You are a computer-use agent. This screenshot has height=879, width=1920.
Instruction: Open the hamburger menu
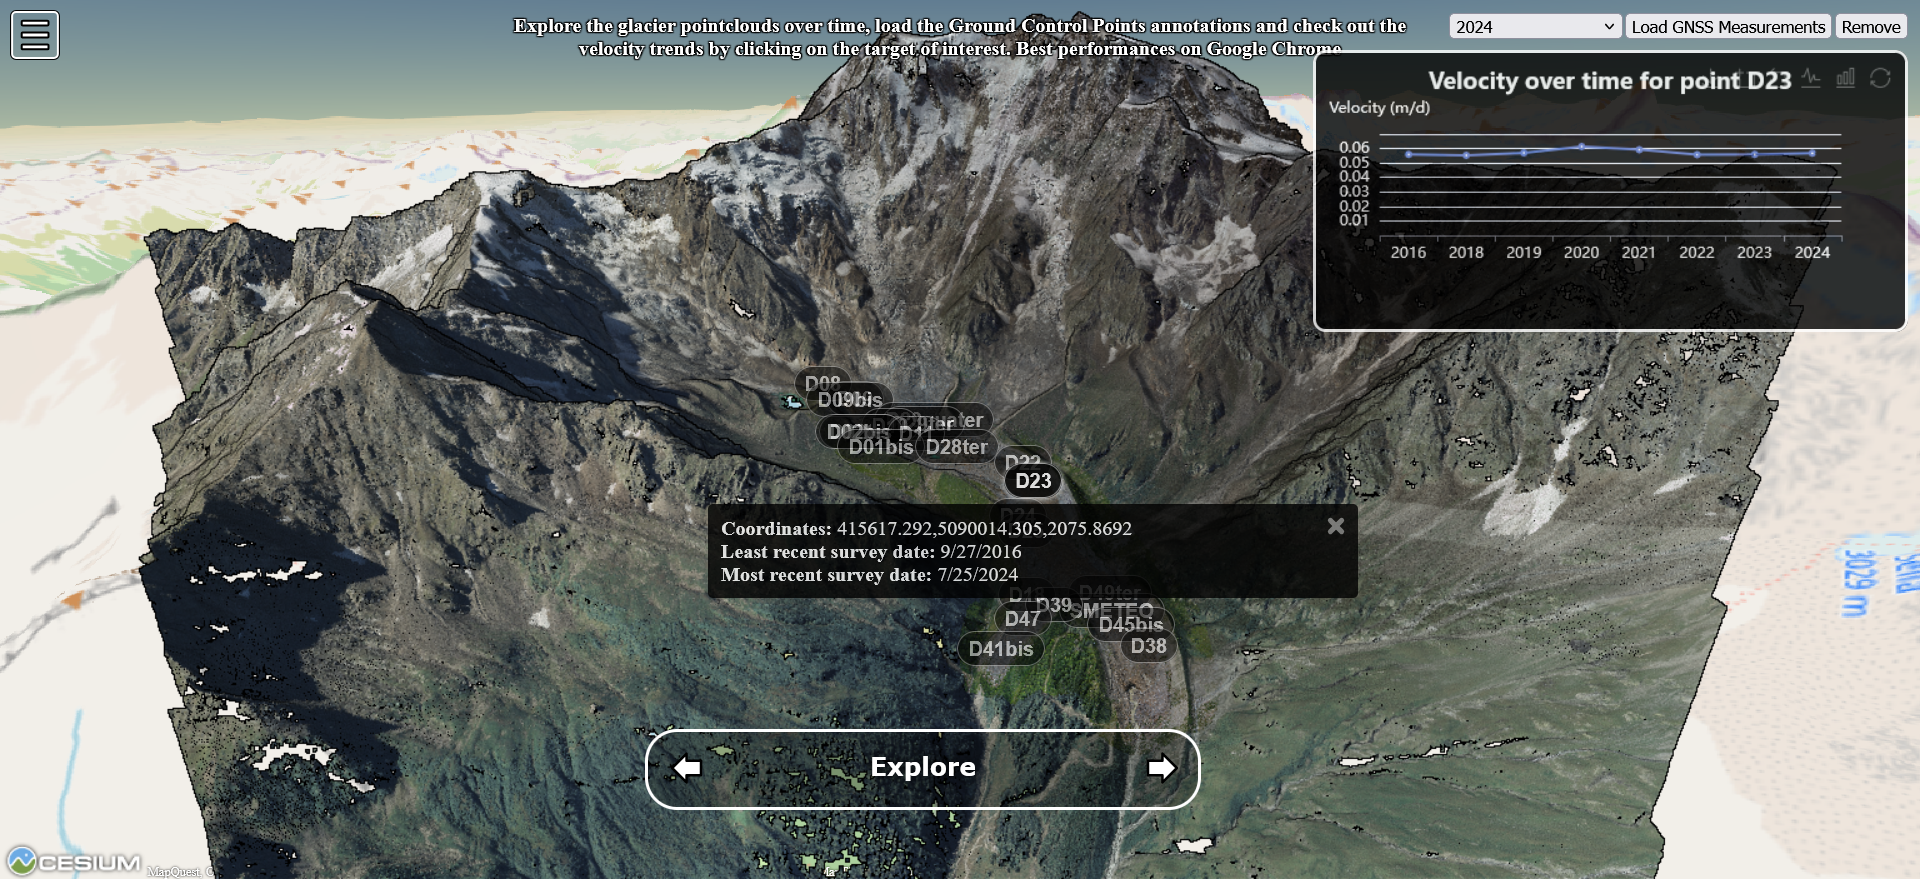pyautogui.click(x=35, y=35)
